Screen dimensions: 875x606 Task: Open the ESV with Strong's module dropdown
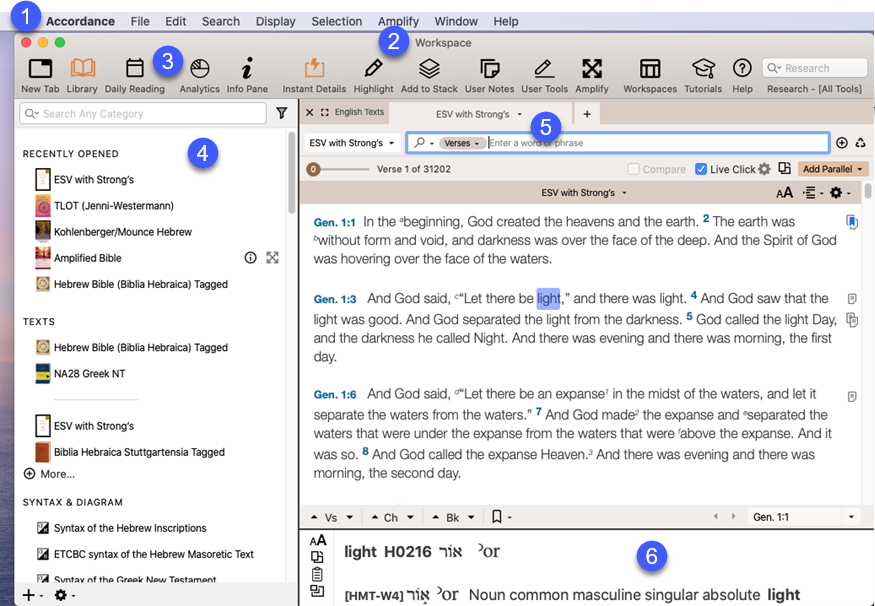coord(351,143)
